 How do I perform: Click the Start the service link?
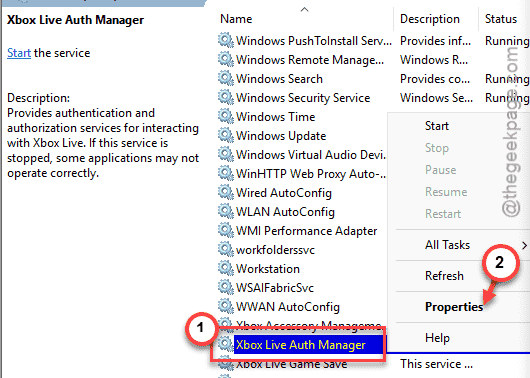(x=19, y=53)
